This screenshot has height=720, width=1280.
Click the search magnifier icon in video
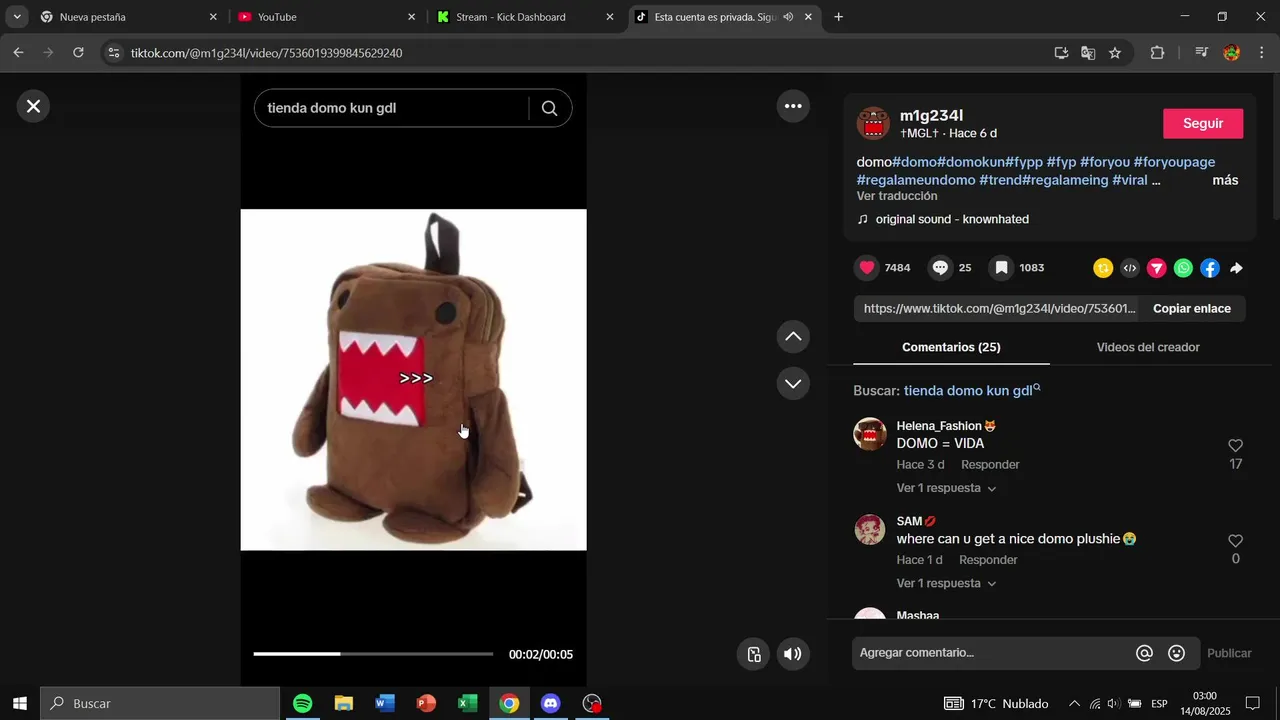549,108
